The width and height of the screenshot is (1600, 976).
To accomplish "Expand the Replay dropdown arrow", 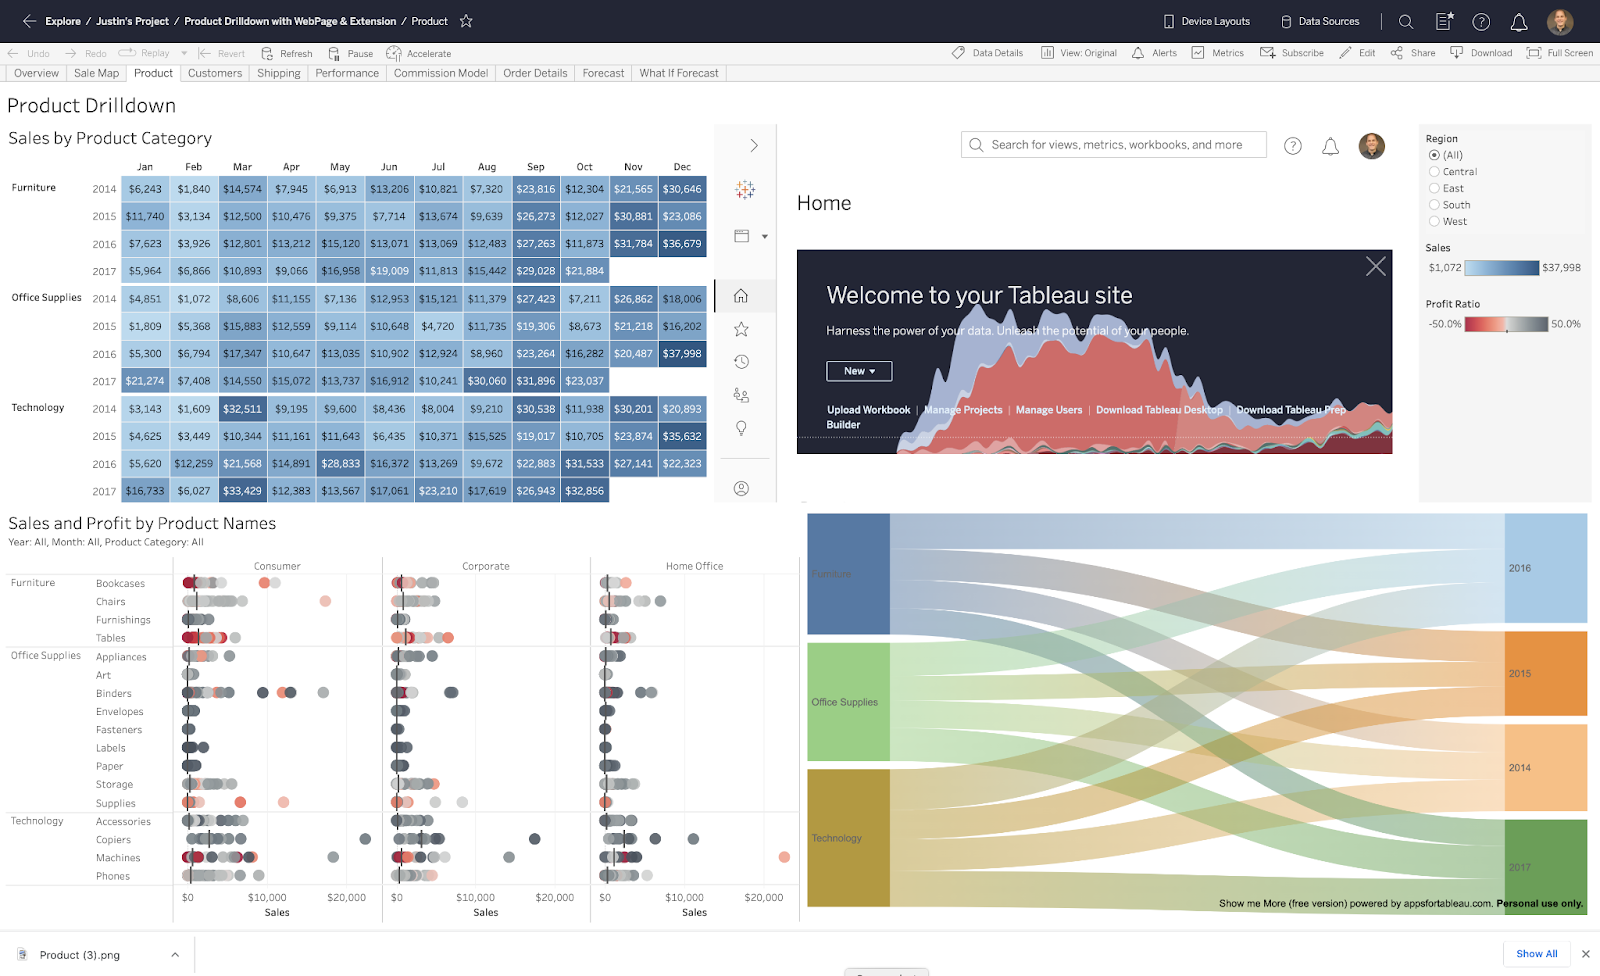I will [182, 53].
